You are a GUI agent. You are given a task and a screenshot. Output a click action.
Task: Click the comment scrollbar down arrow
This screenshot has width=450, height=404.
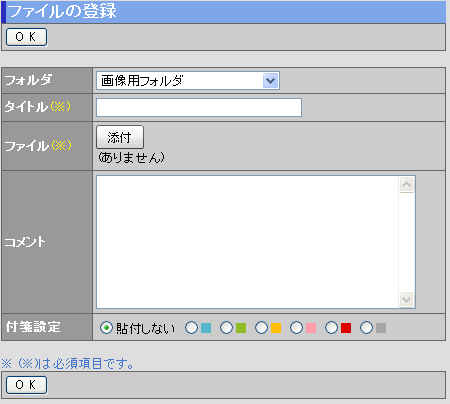coord(406,299)
